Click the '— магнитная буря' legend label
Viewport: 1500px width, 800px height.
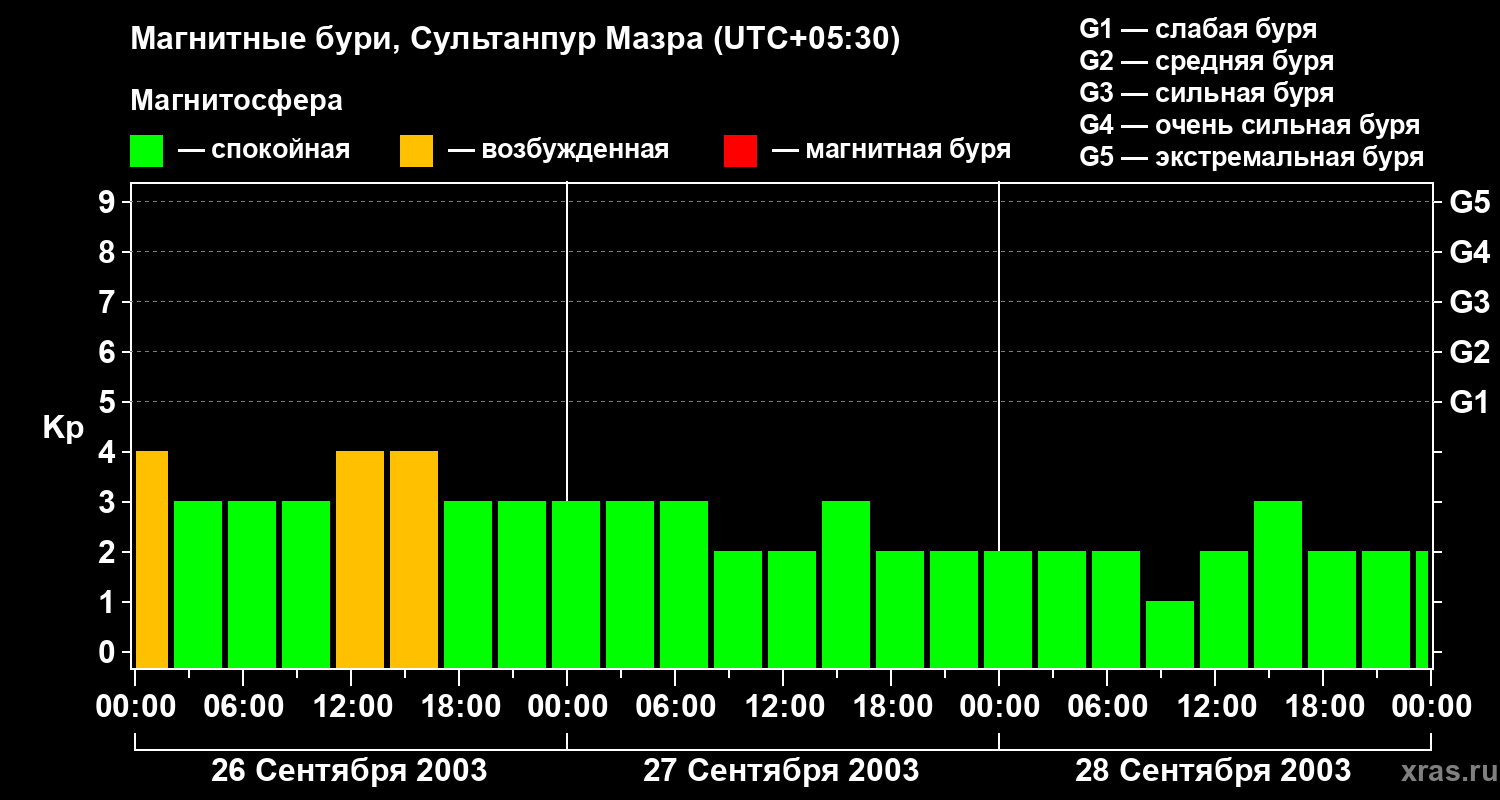(892, 151)
